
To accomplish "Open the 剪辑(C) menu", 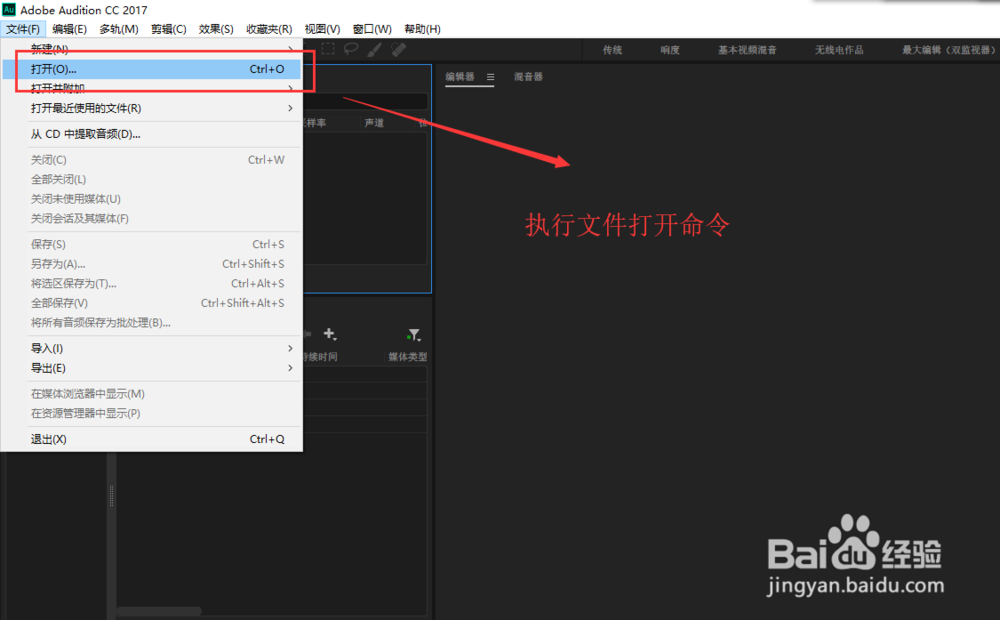I will [x=168, y=29].
